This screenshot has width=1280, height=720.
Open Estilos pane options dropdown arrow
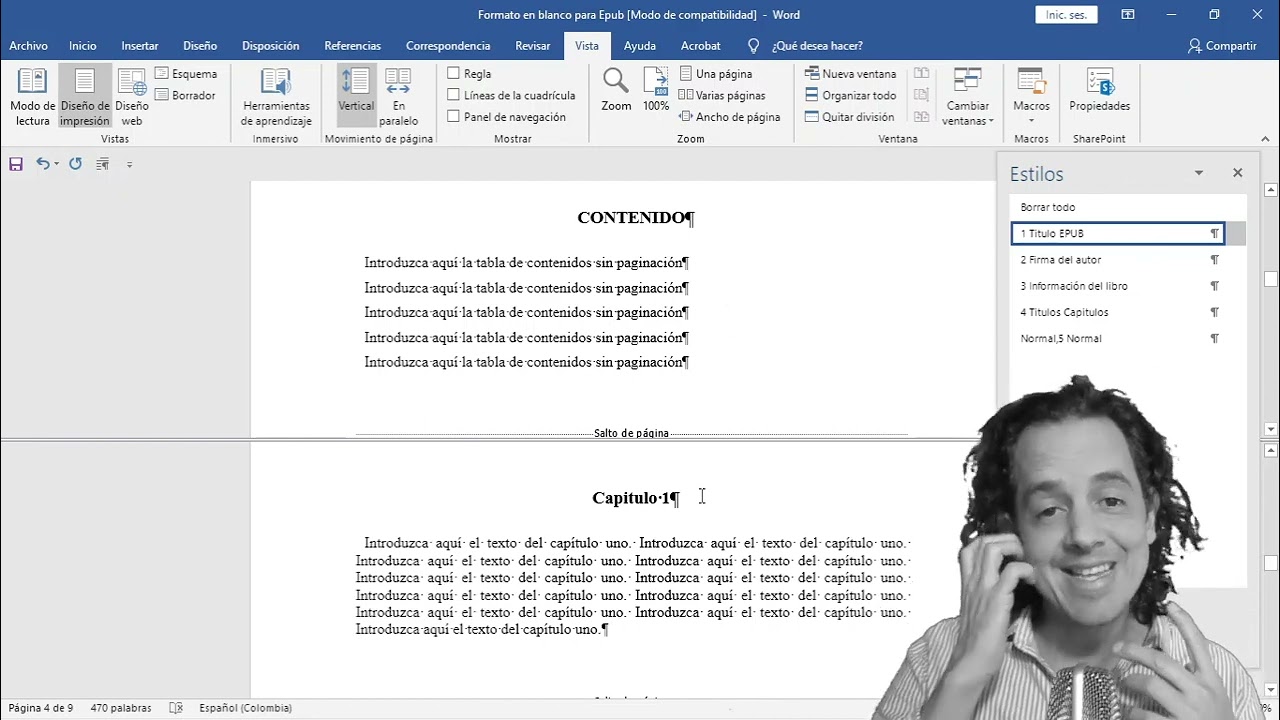click(1199, 173)
